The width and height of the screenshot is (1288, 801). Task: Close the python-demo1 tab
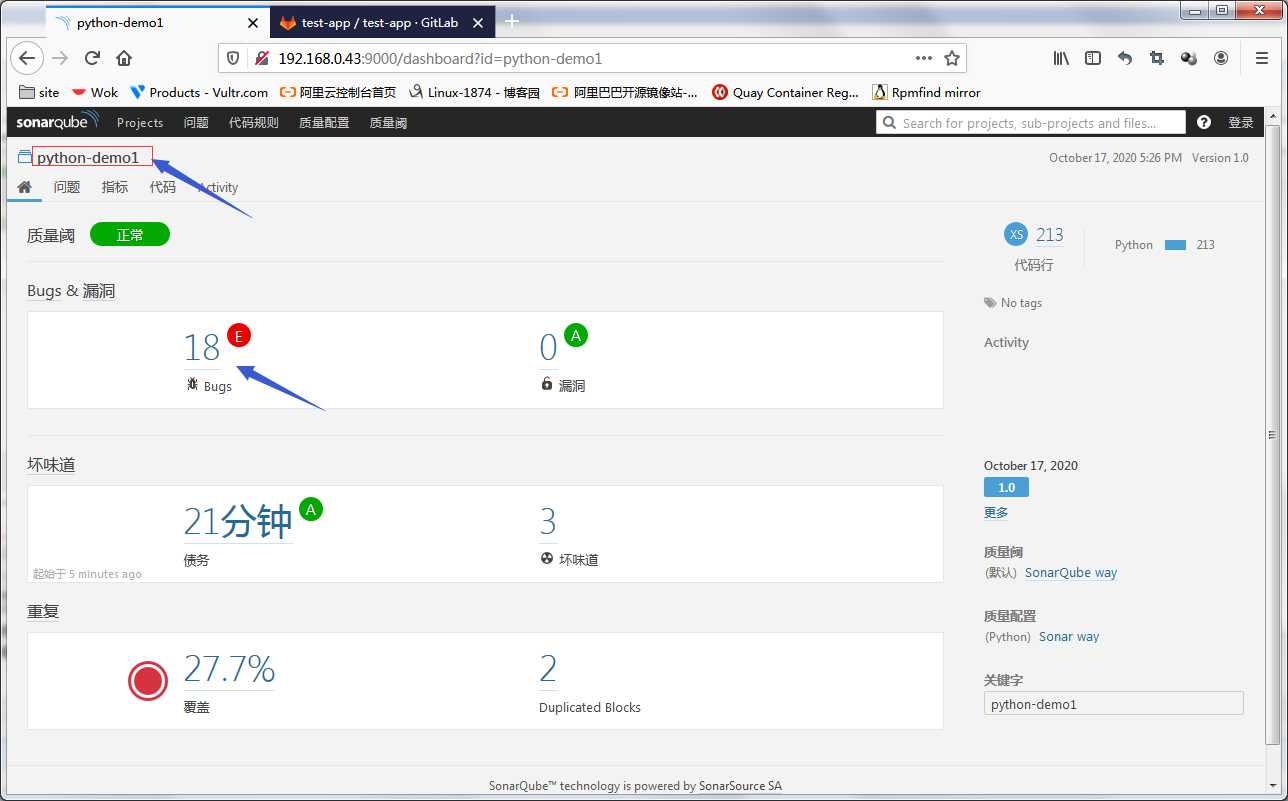(252, 22)
